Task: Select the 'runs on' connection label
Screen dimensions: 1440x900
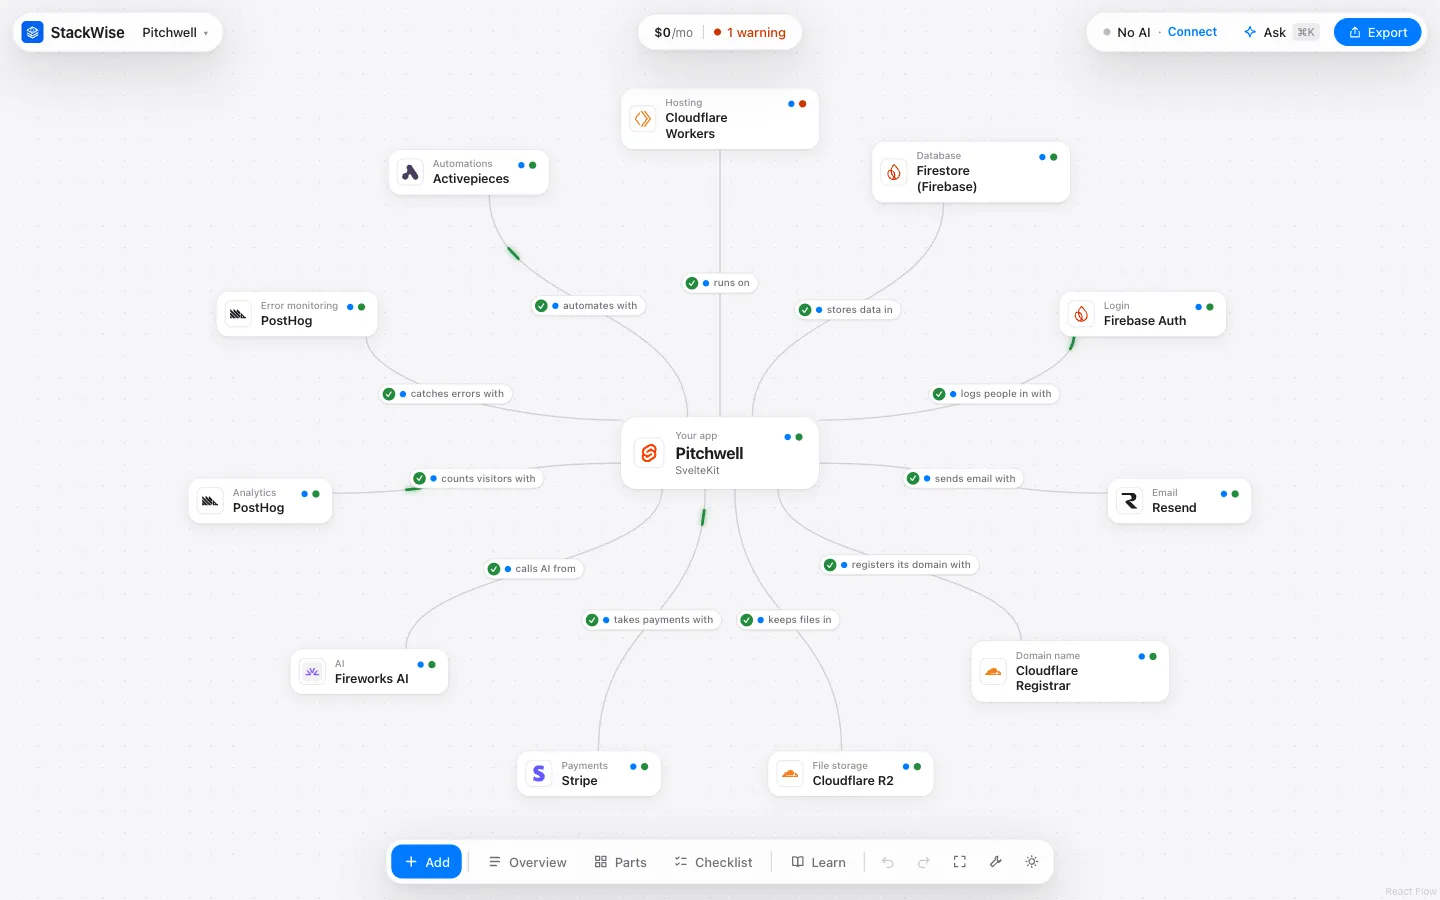Action: pyautogui.click(x=720, y=283)
